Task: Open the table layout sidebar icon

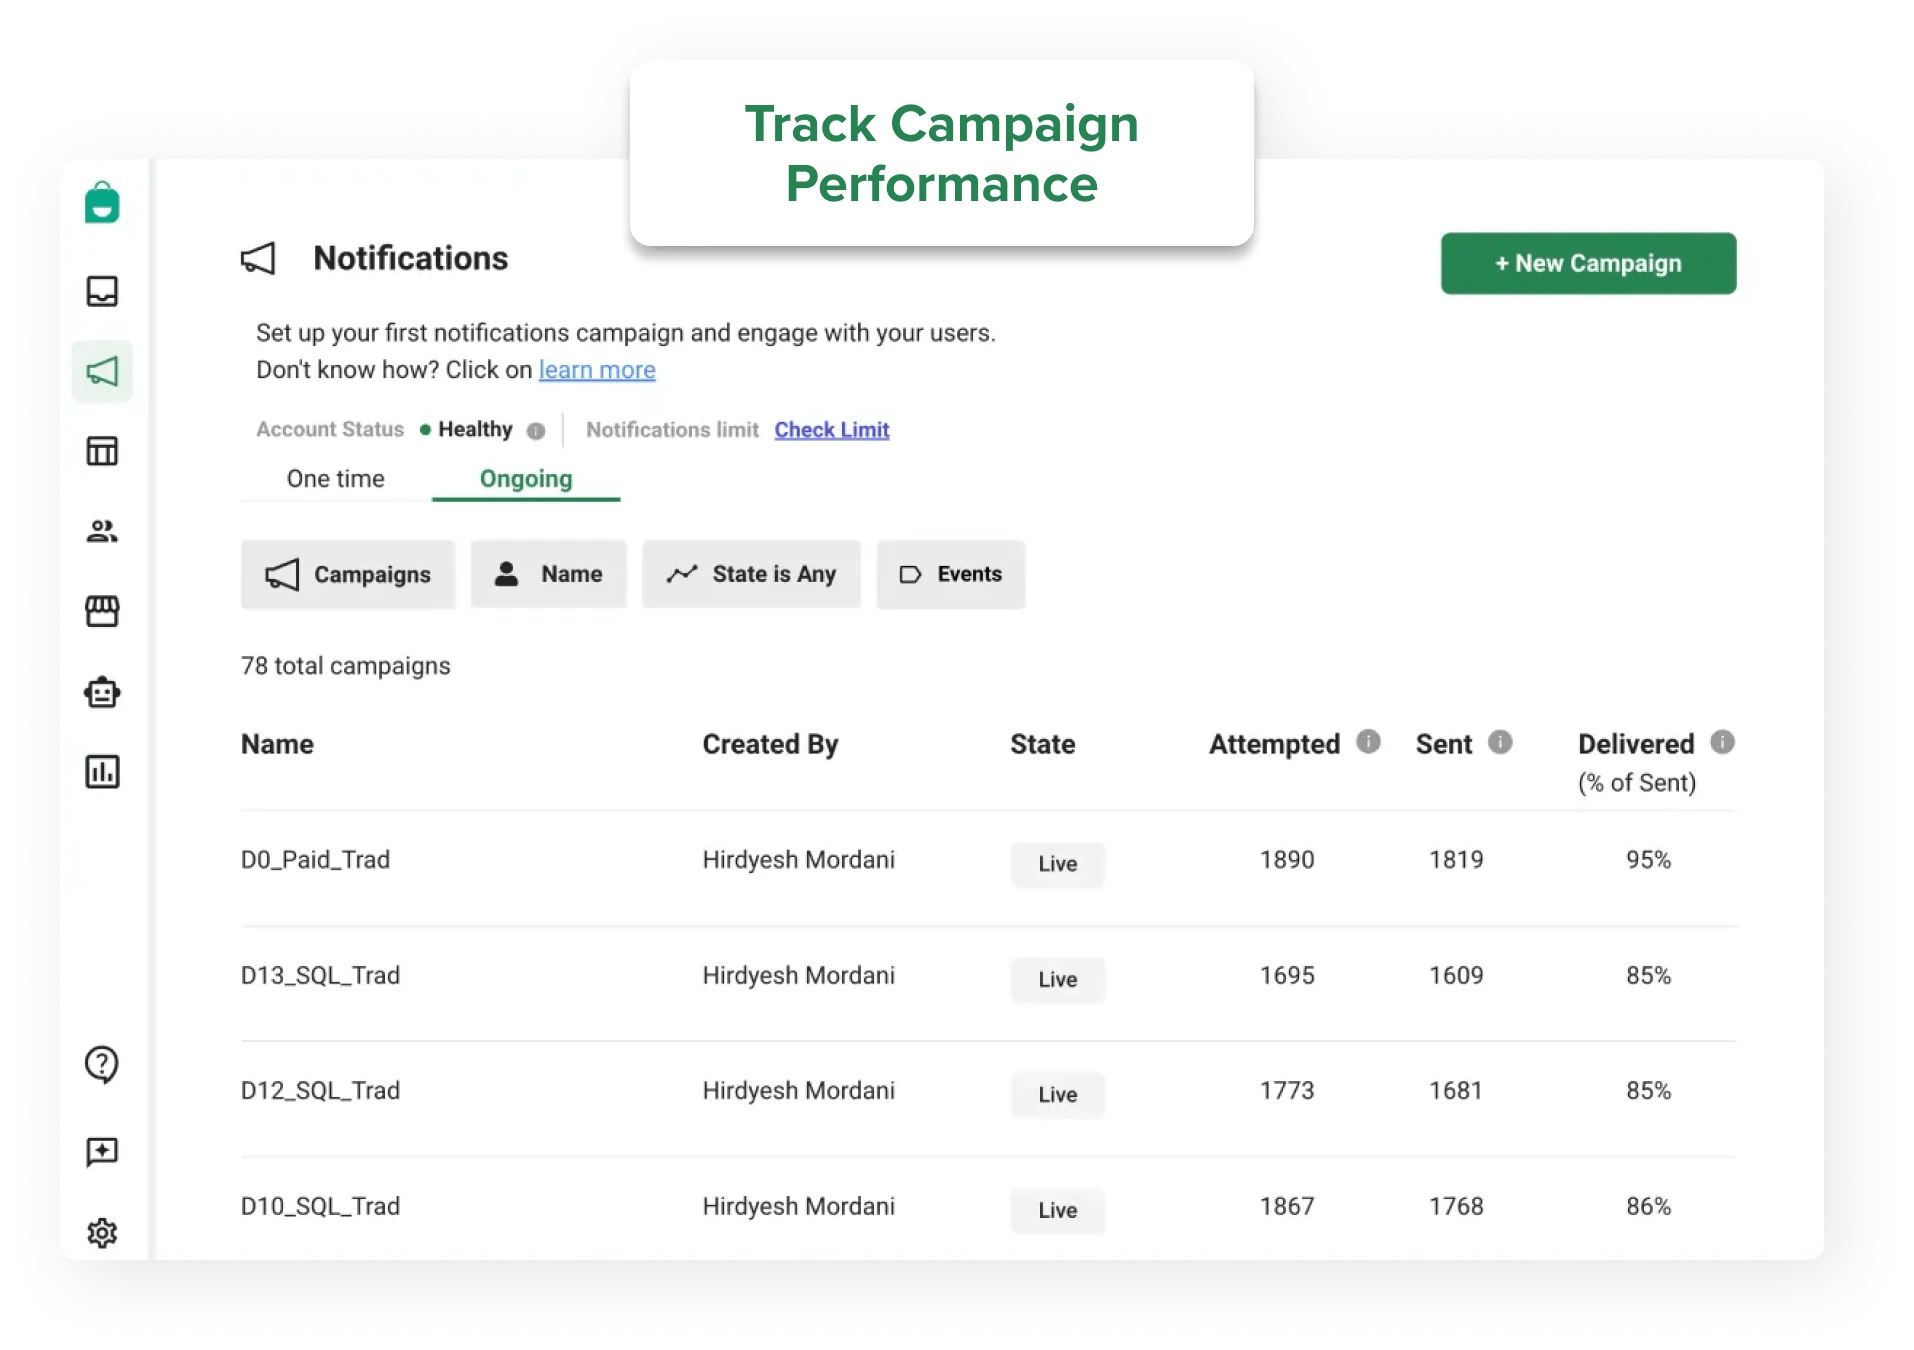Action: click(102, 451)
